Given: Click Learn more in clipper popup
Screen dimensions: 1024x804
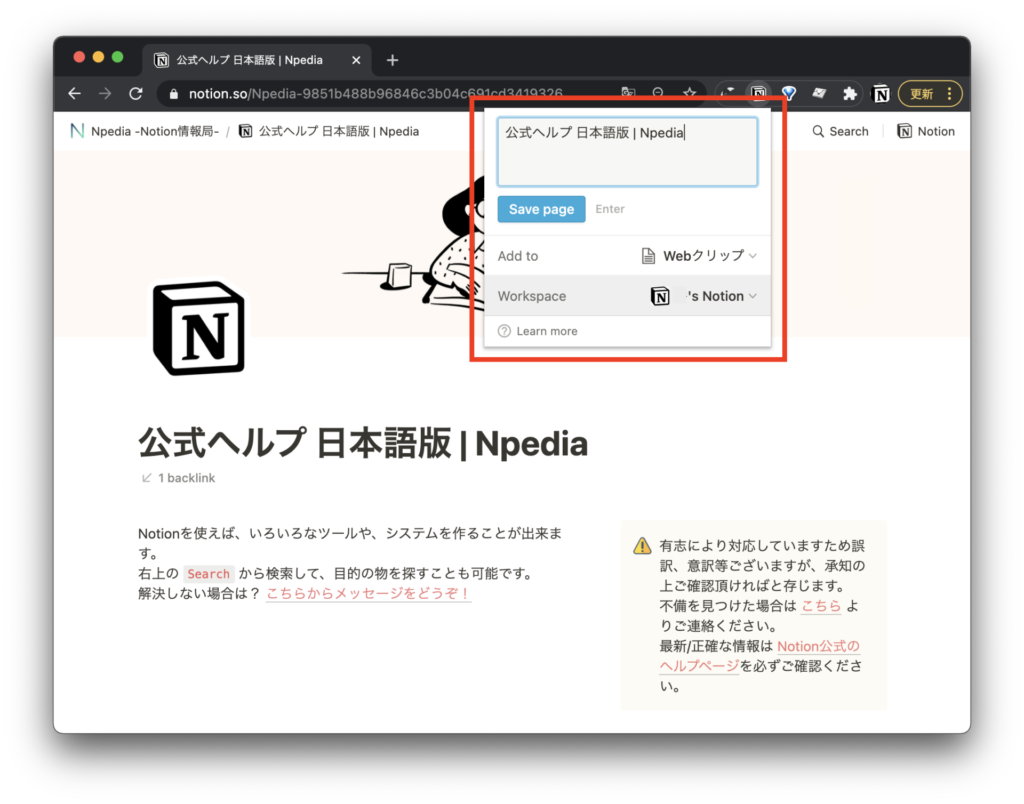Looking at the screenshot, I should tap(538, 331).
